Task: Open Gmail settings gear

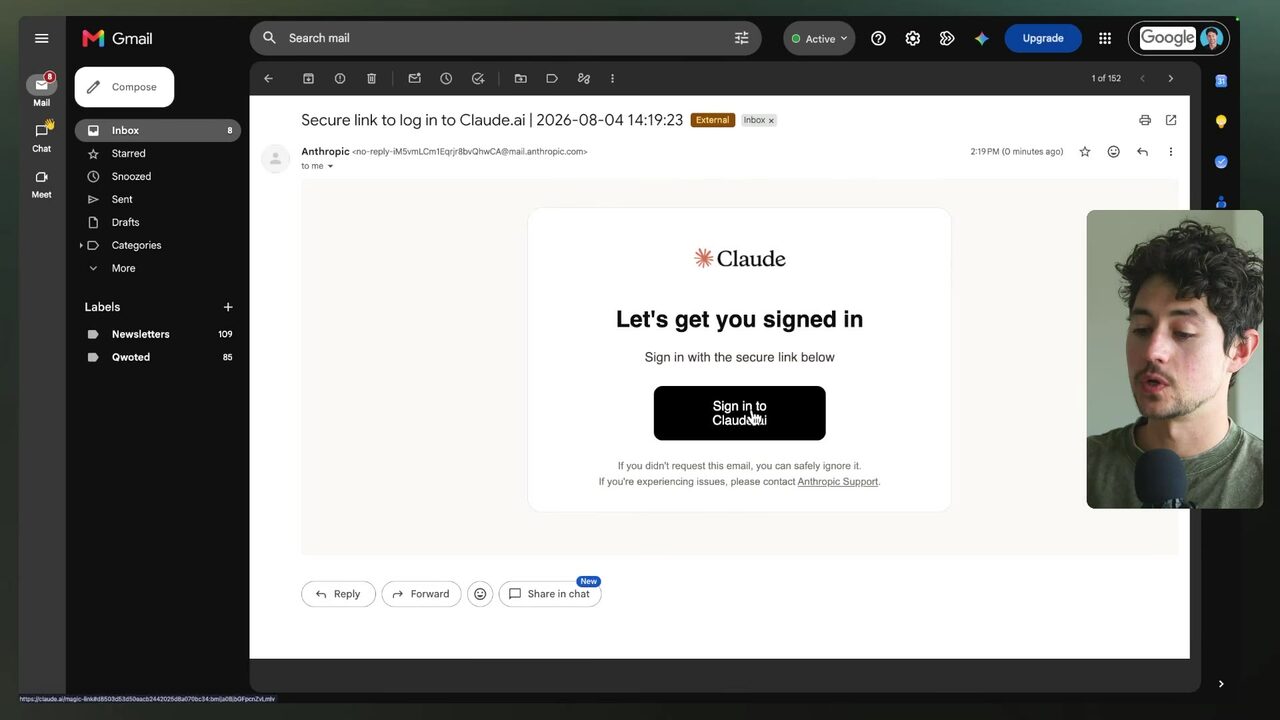Action: pos(913,38)
